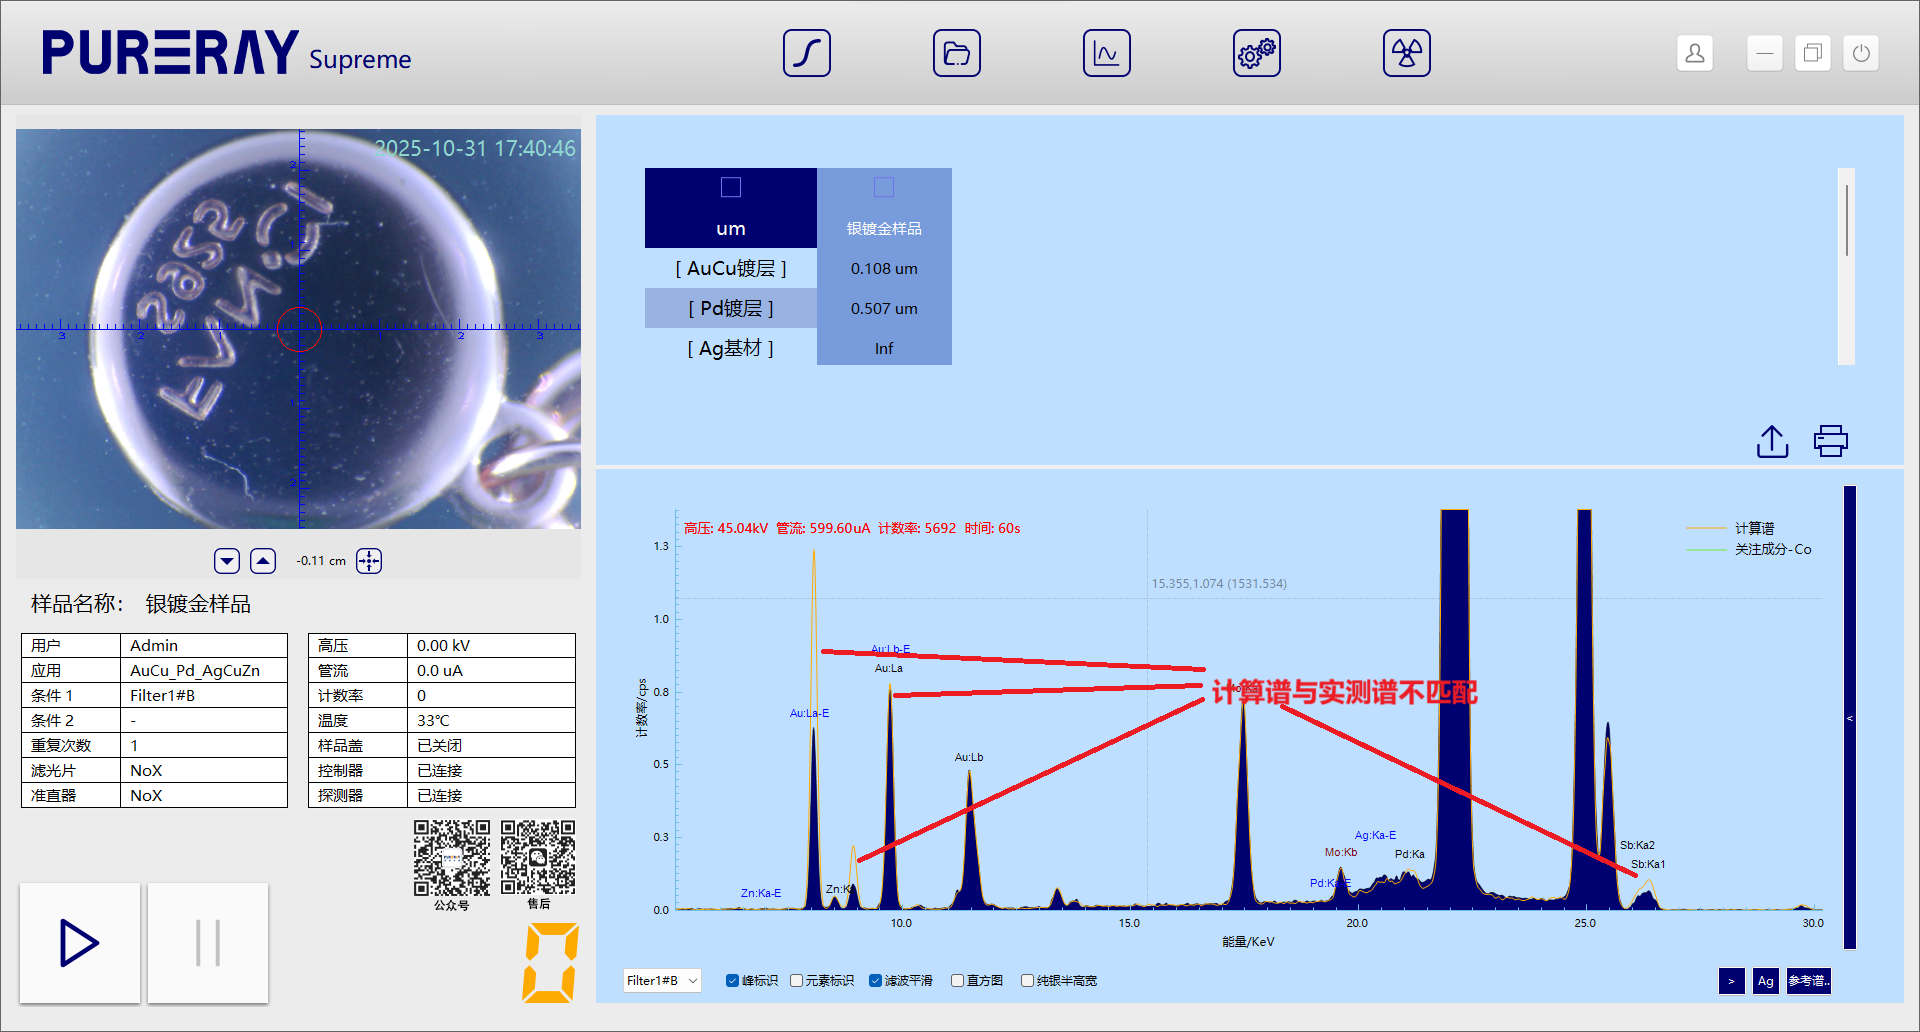This screenshot has width=1920, height=1032.
Task: Click the print results icon
Action: click(1831, 441)
